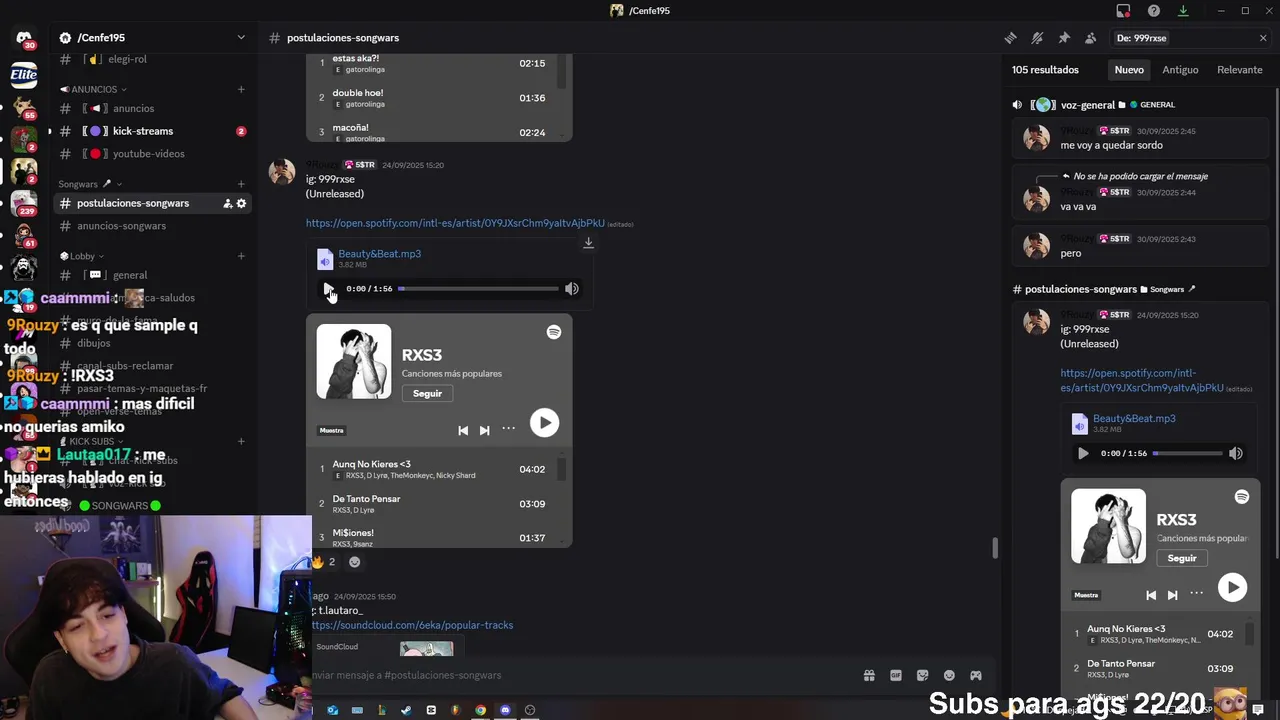Screen dimensions: 1280x720
Task: Play Beauty&Beat.mp3 in chat
Action: point(328,289)
